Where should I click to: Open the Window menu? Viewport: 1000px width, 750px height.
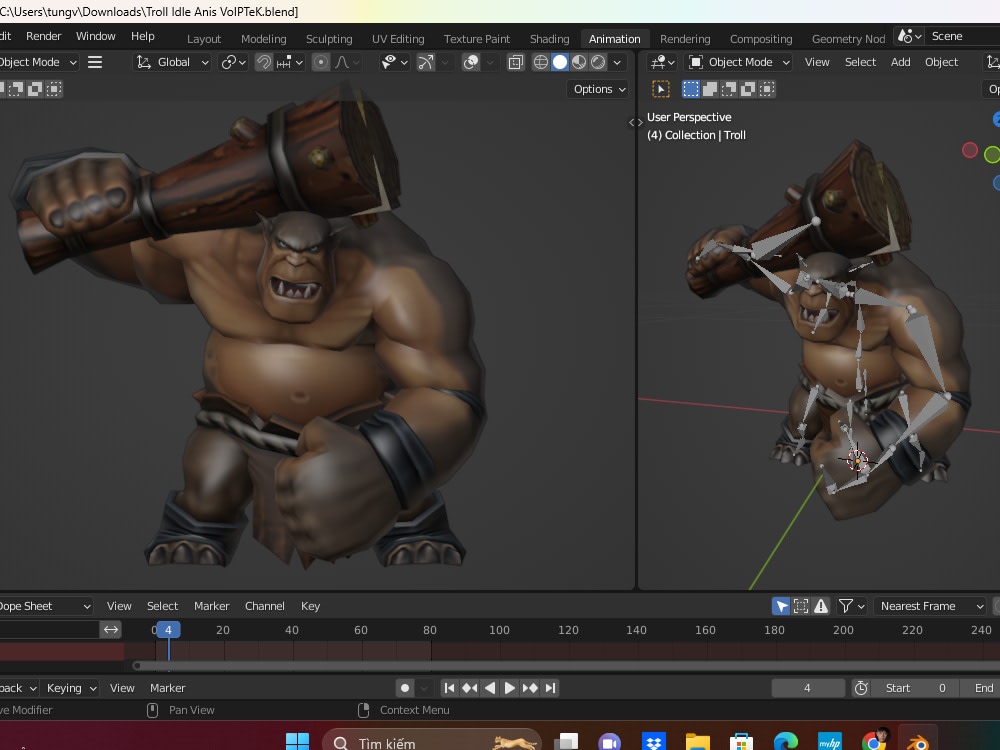tap(96, 36)
